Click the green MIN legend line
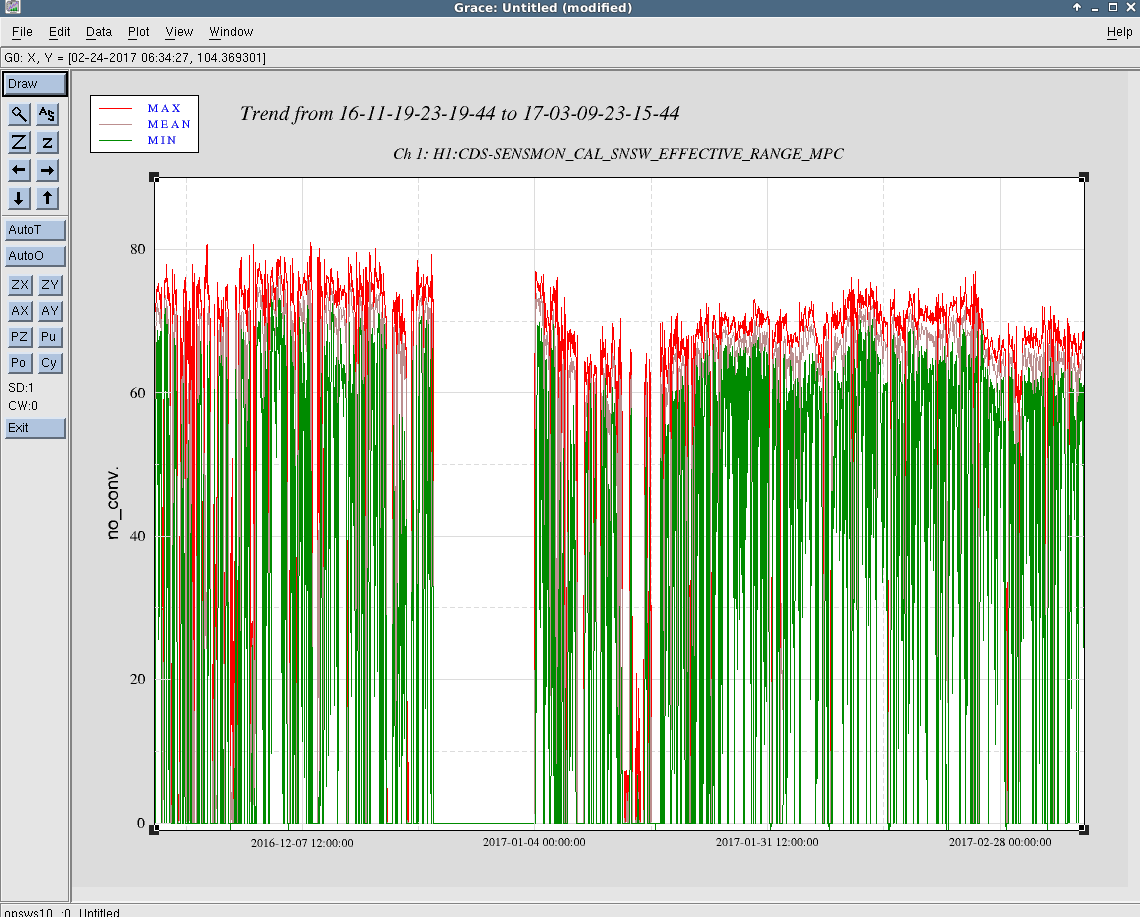The width and height of the screenshot is (1140, 917). pyautogui.click(x=115, y=141)
